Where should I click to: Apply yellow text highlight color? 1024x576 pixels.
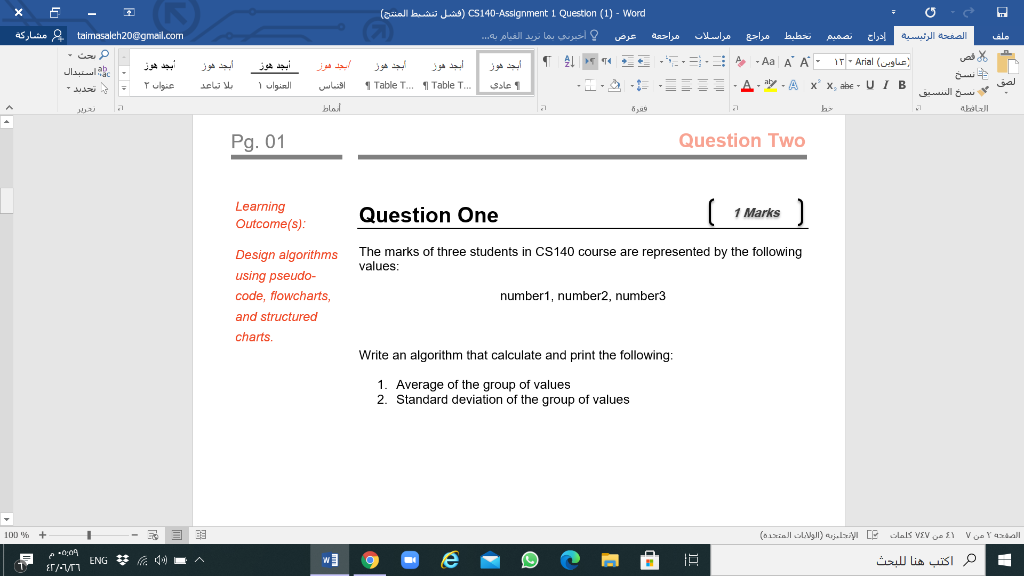769,87
